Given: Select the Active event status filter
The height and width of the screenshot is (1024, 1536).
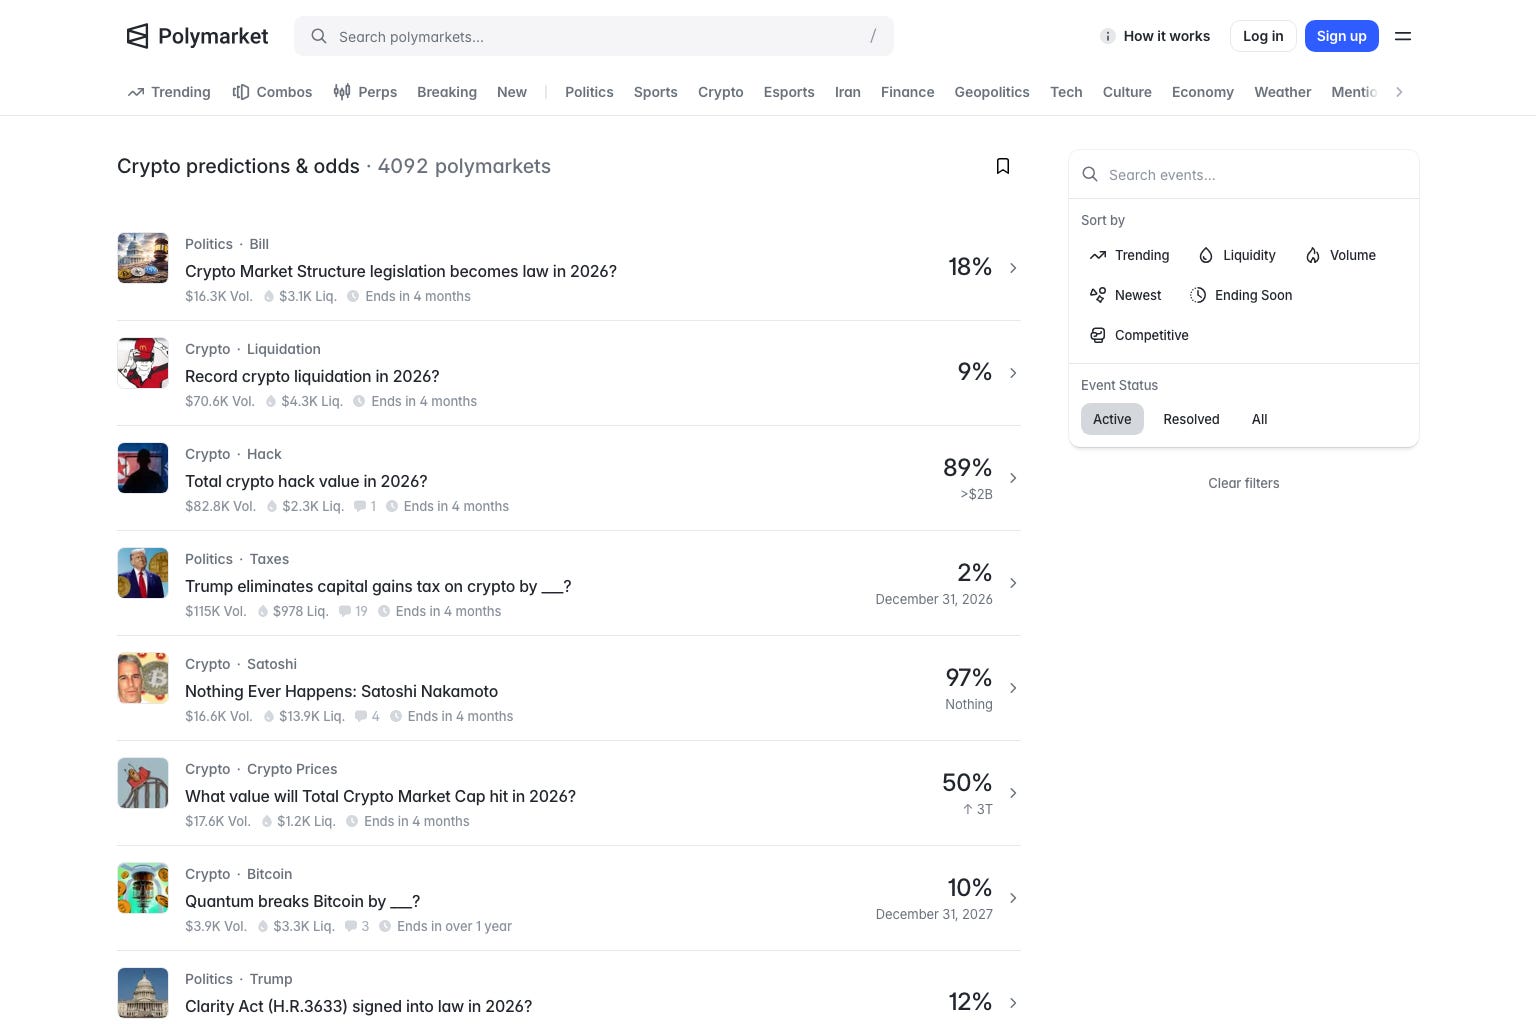Looking at the screenshot, I should tap(1112, 419).
